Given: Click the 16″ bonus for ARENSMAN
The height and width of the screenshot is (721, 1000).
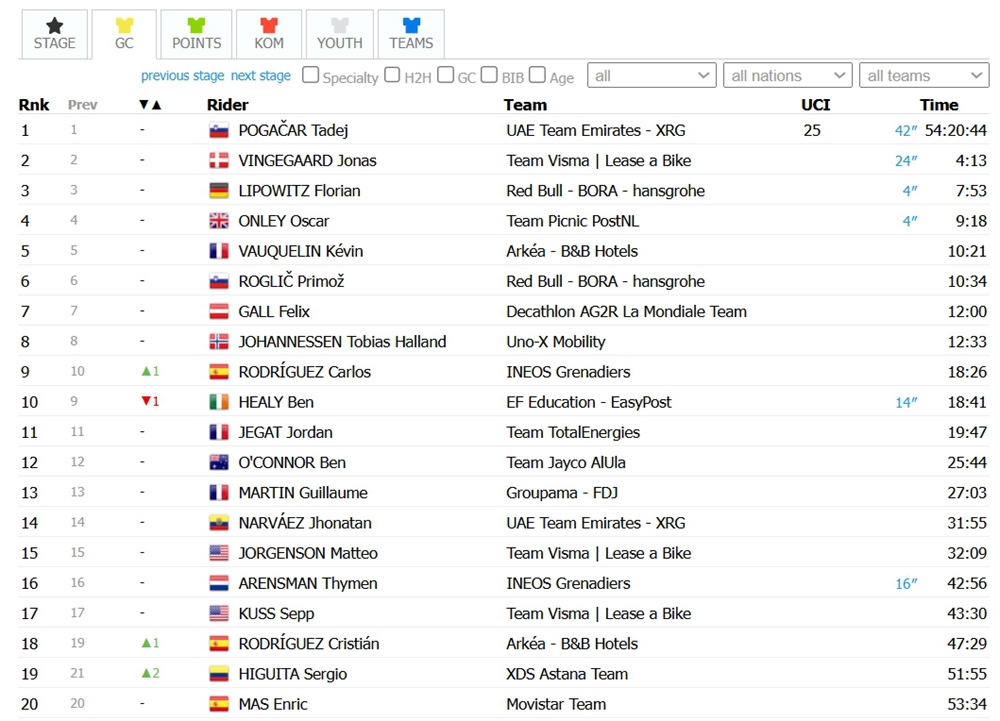Looking at the screenshot, I should coord(906,584).
